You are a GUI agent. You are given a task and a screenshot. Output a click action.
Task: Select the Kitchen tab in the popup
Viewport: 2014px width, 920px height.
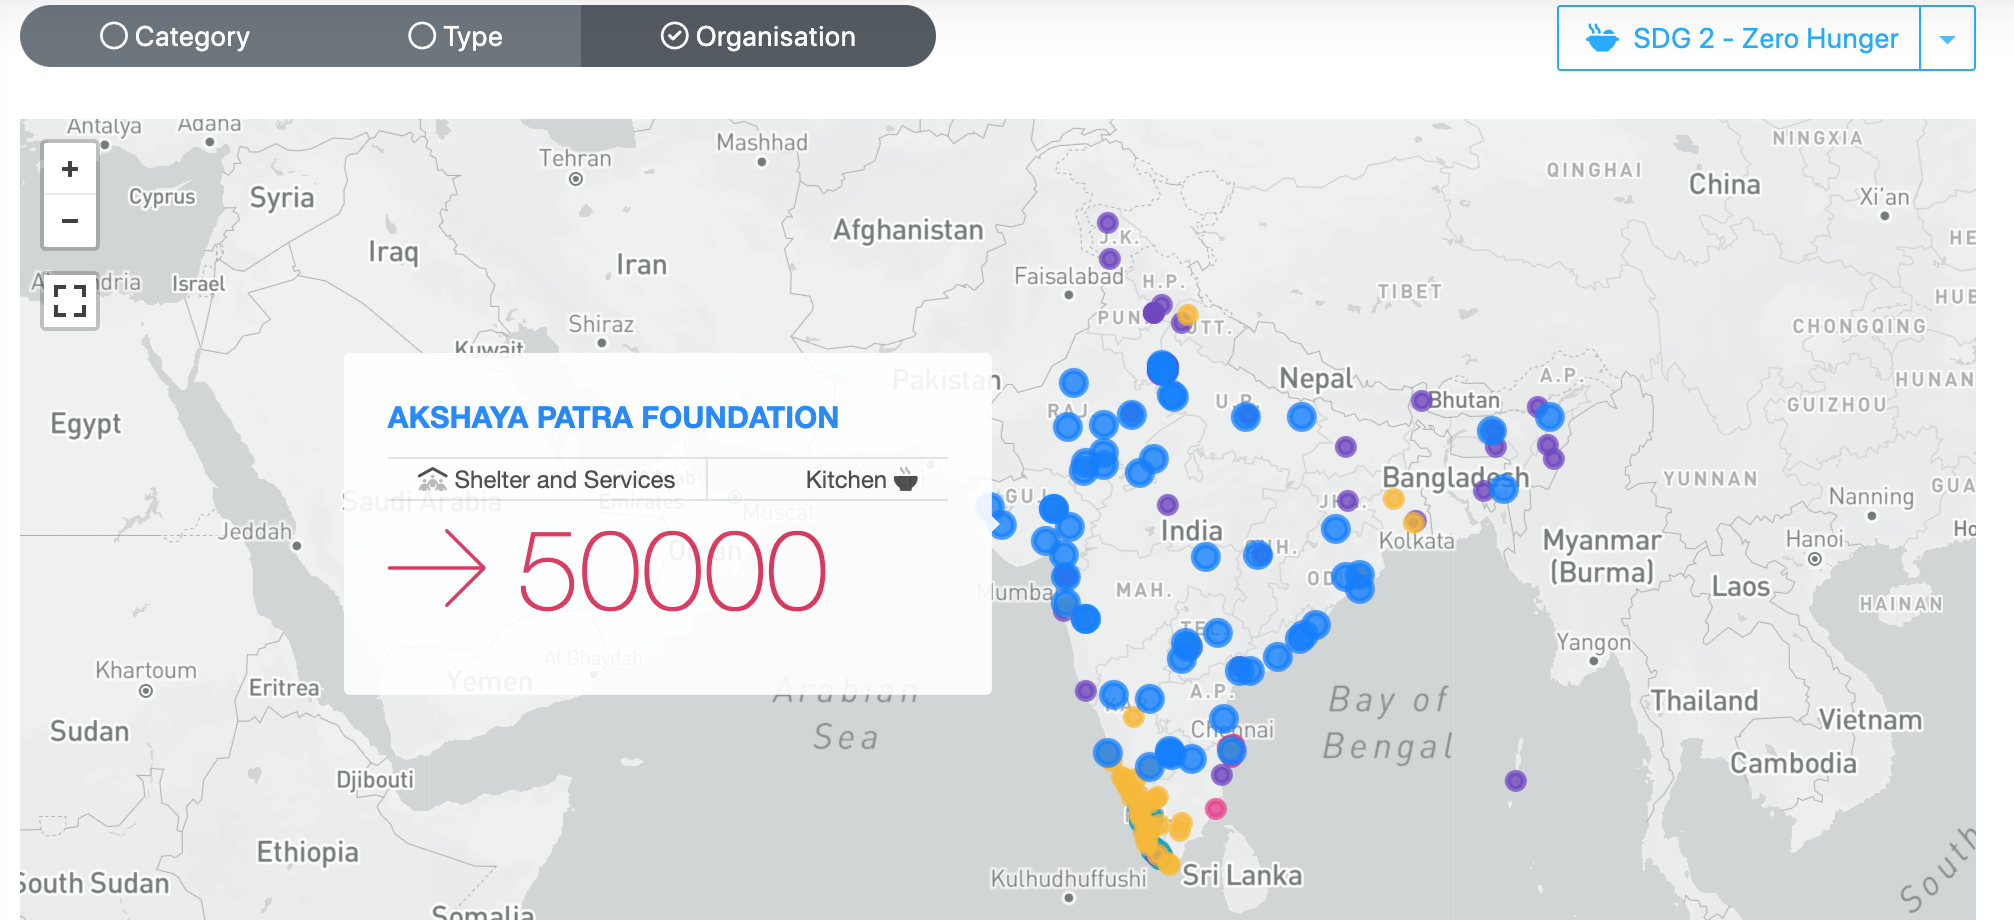click(829, 480)
